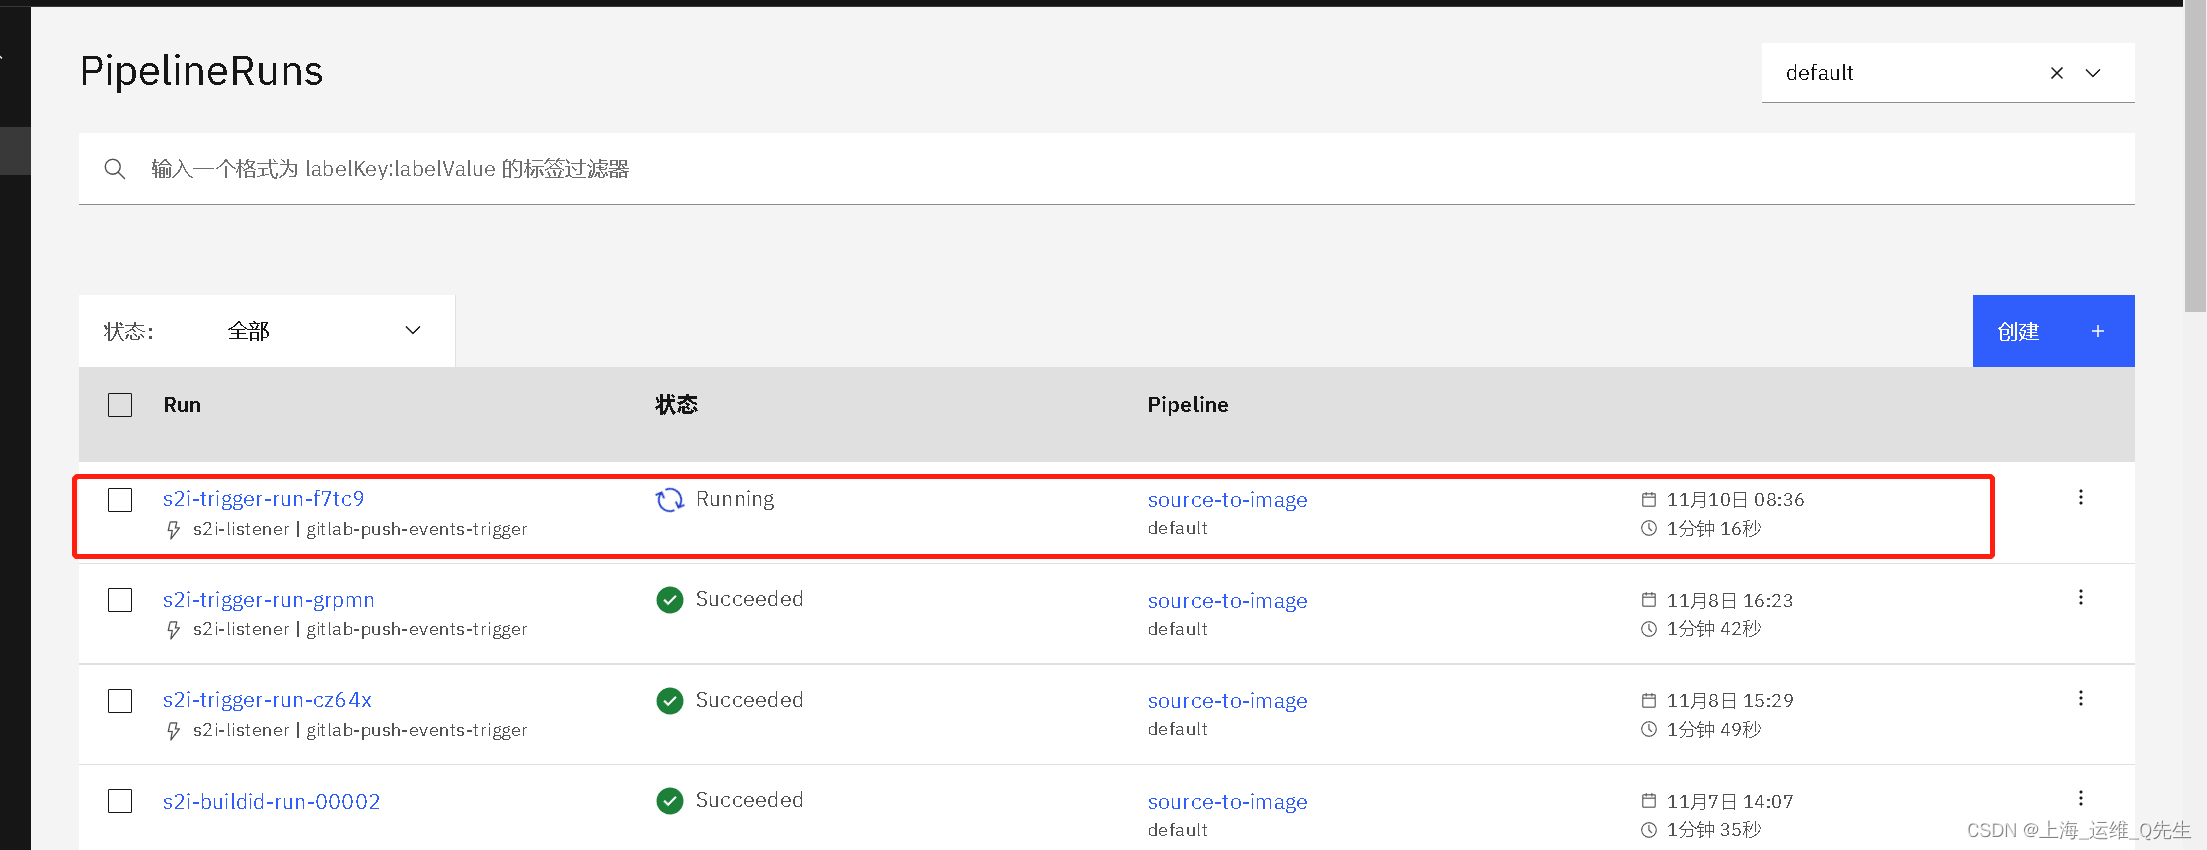Click the clock icon next to 1分钟 16秒
Viewport: 2207px width, 850px height.
(1649, 528)
